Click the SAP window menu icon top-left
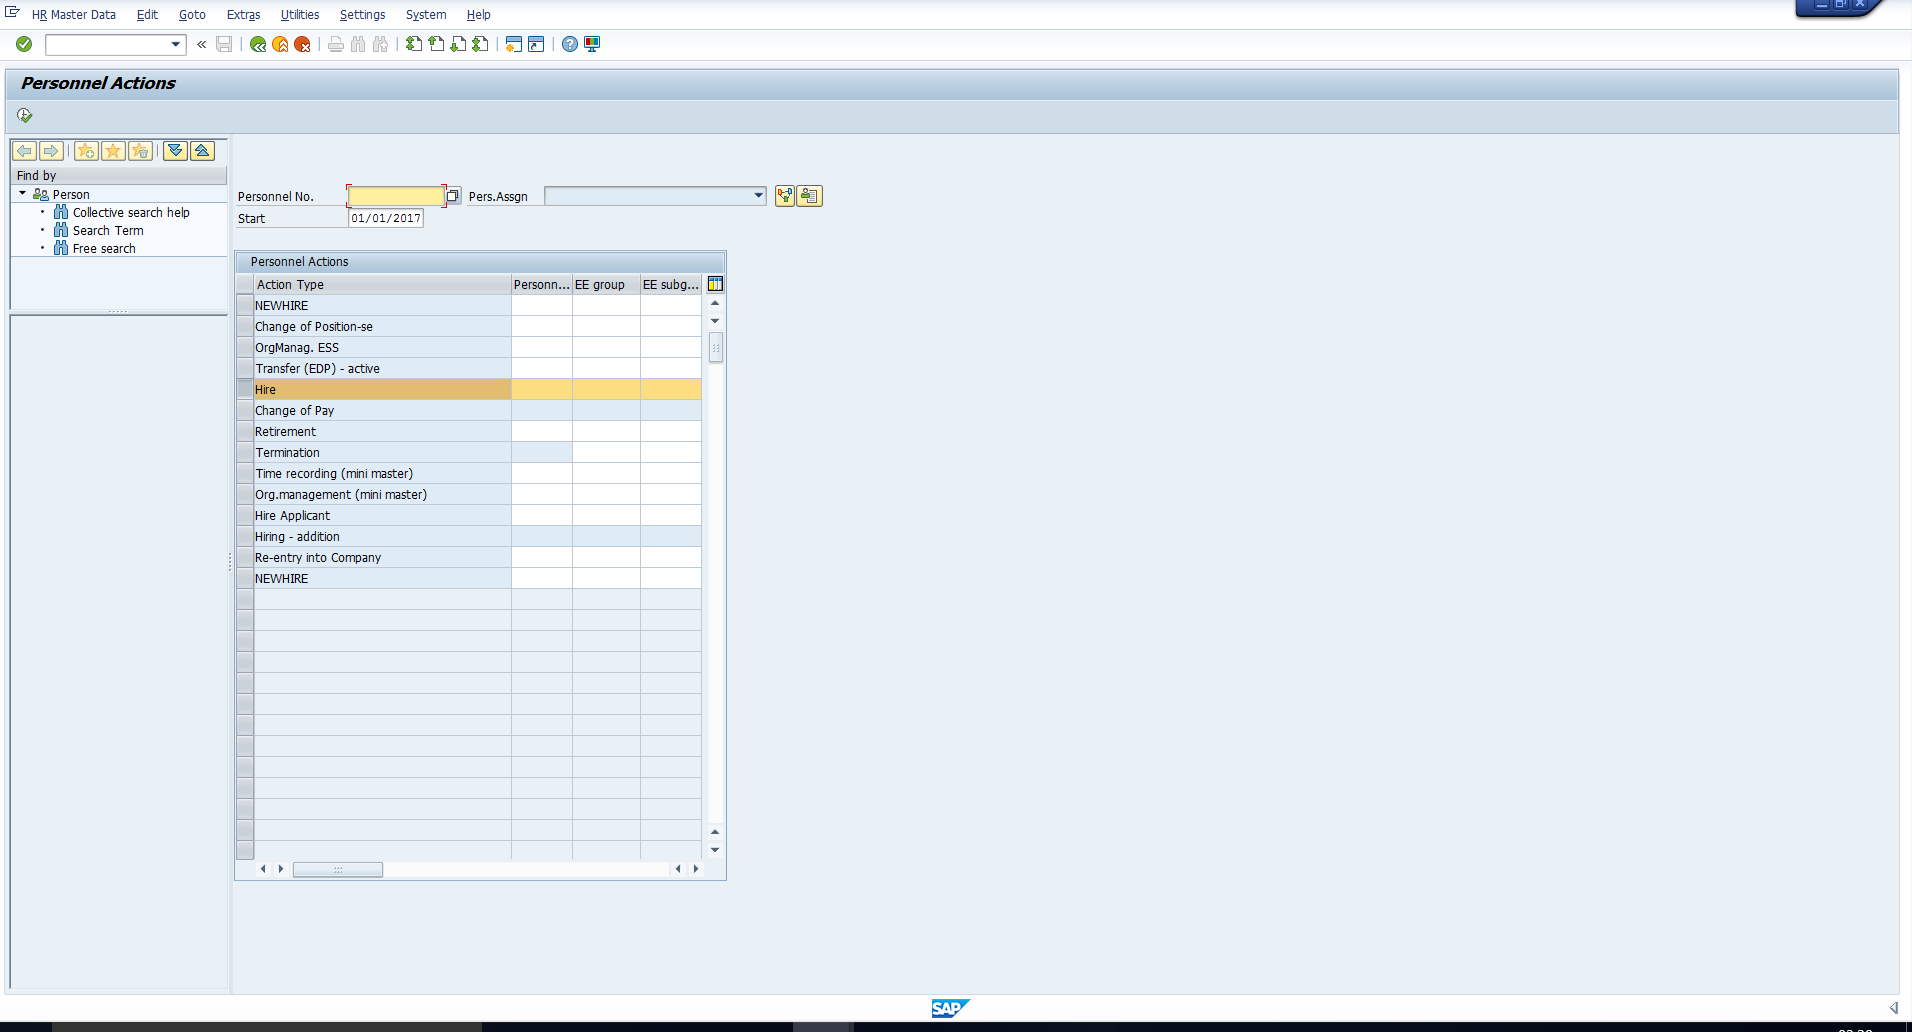The image size is (1912, 1032). click(12, 12)
